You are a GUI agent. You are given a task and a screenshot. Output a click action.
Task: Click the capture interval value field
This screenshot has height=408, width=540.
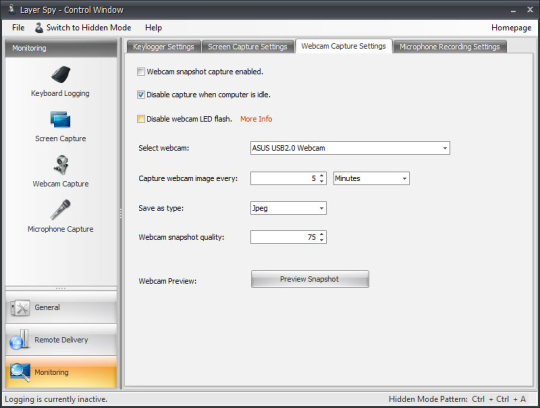click(x=284, y=178)
